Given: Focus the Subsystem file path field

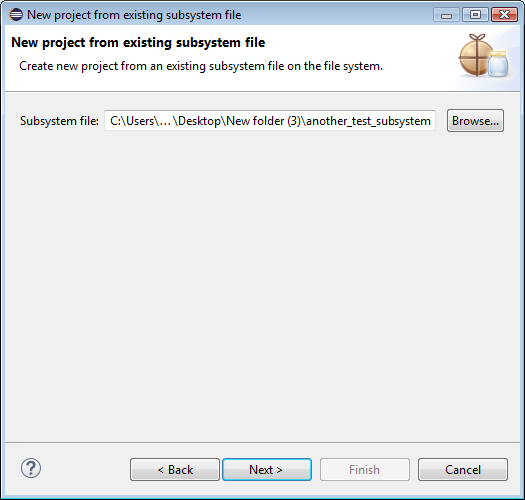Looking at the screenshot, I should (x=270, y=121).
